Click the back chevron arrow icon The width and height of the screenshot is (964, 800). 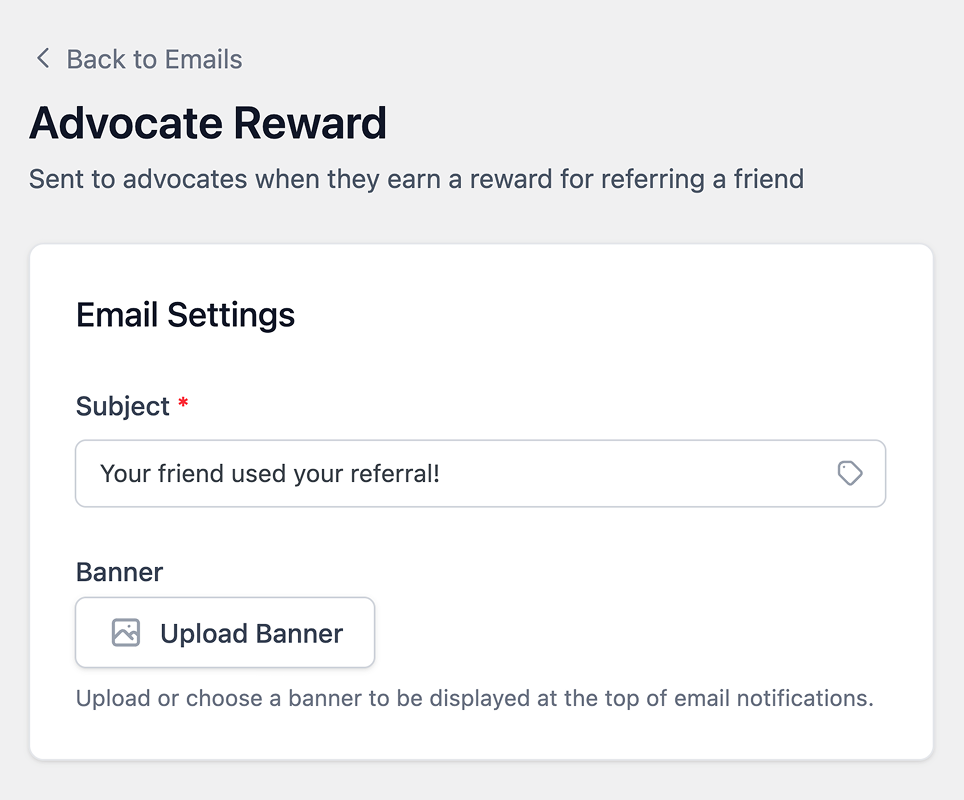(x=42, y=59)
